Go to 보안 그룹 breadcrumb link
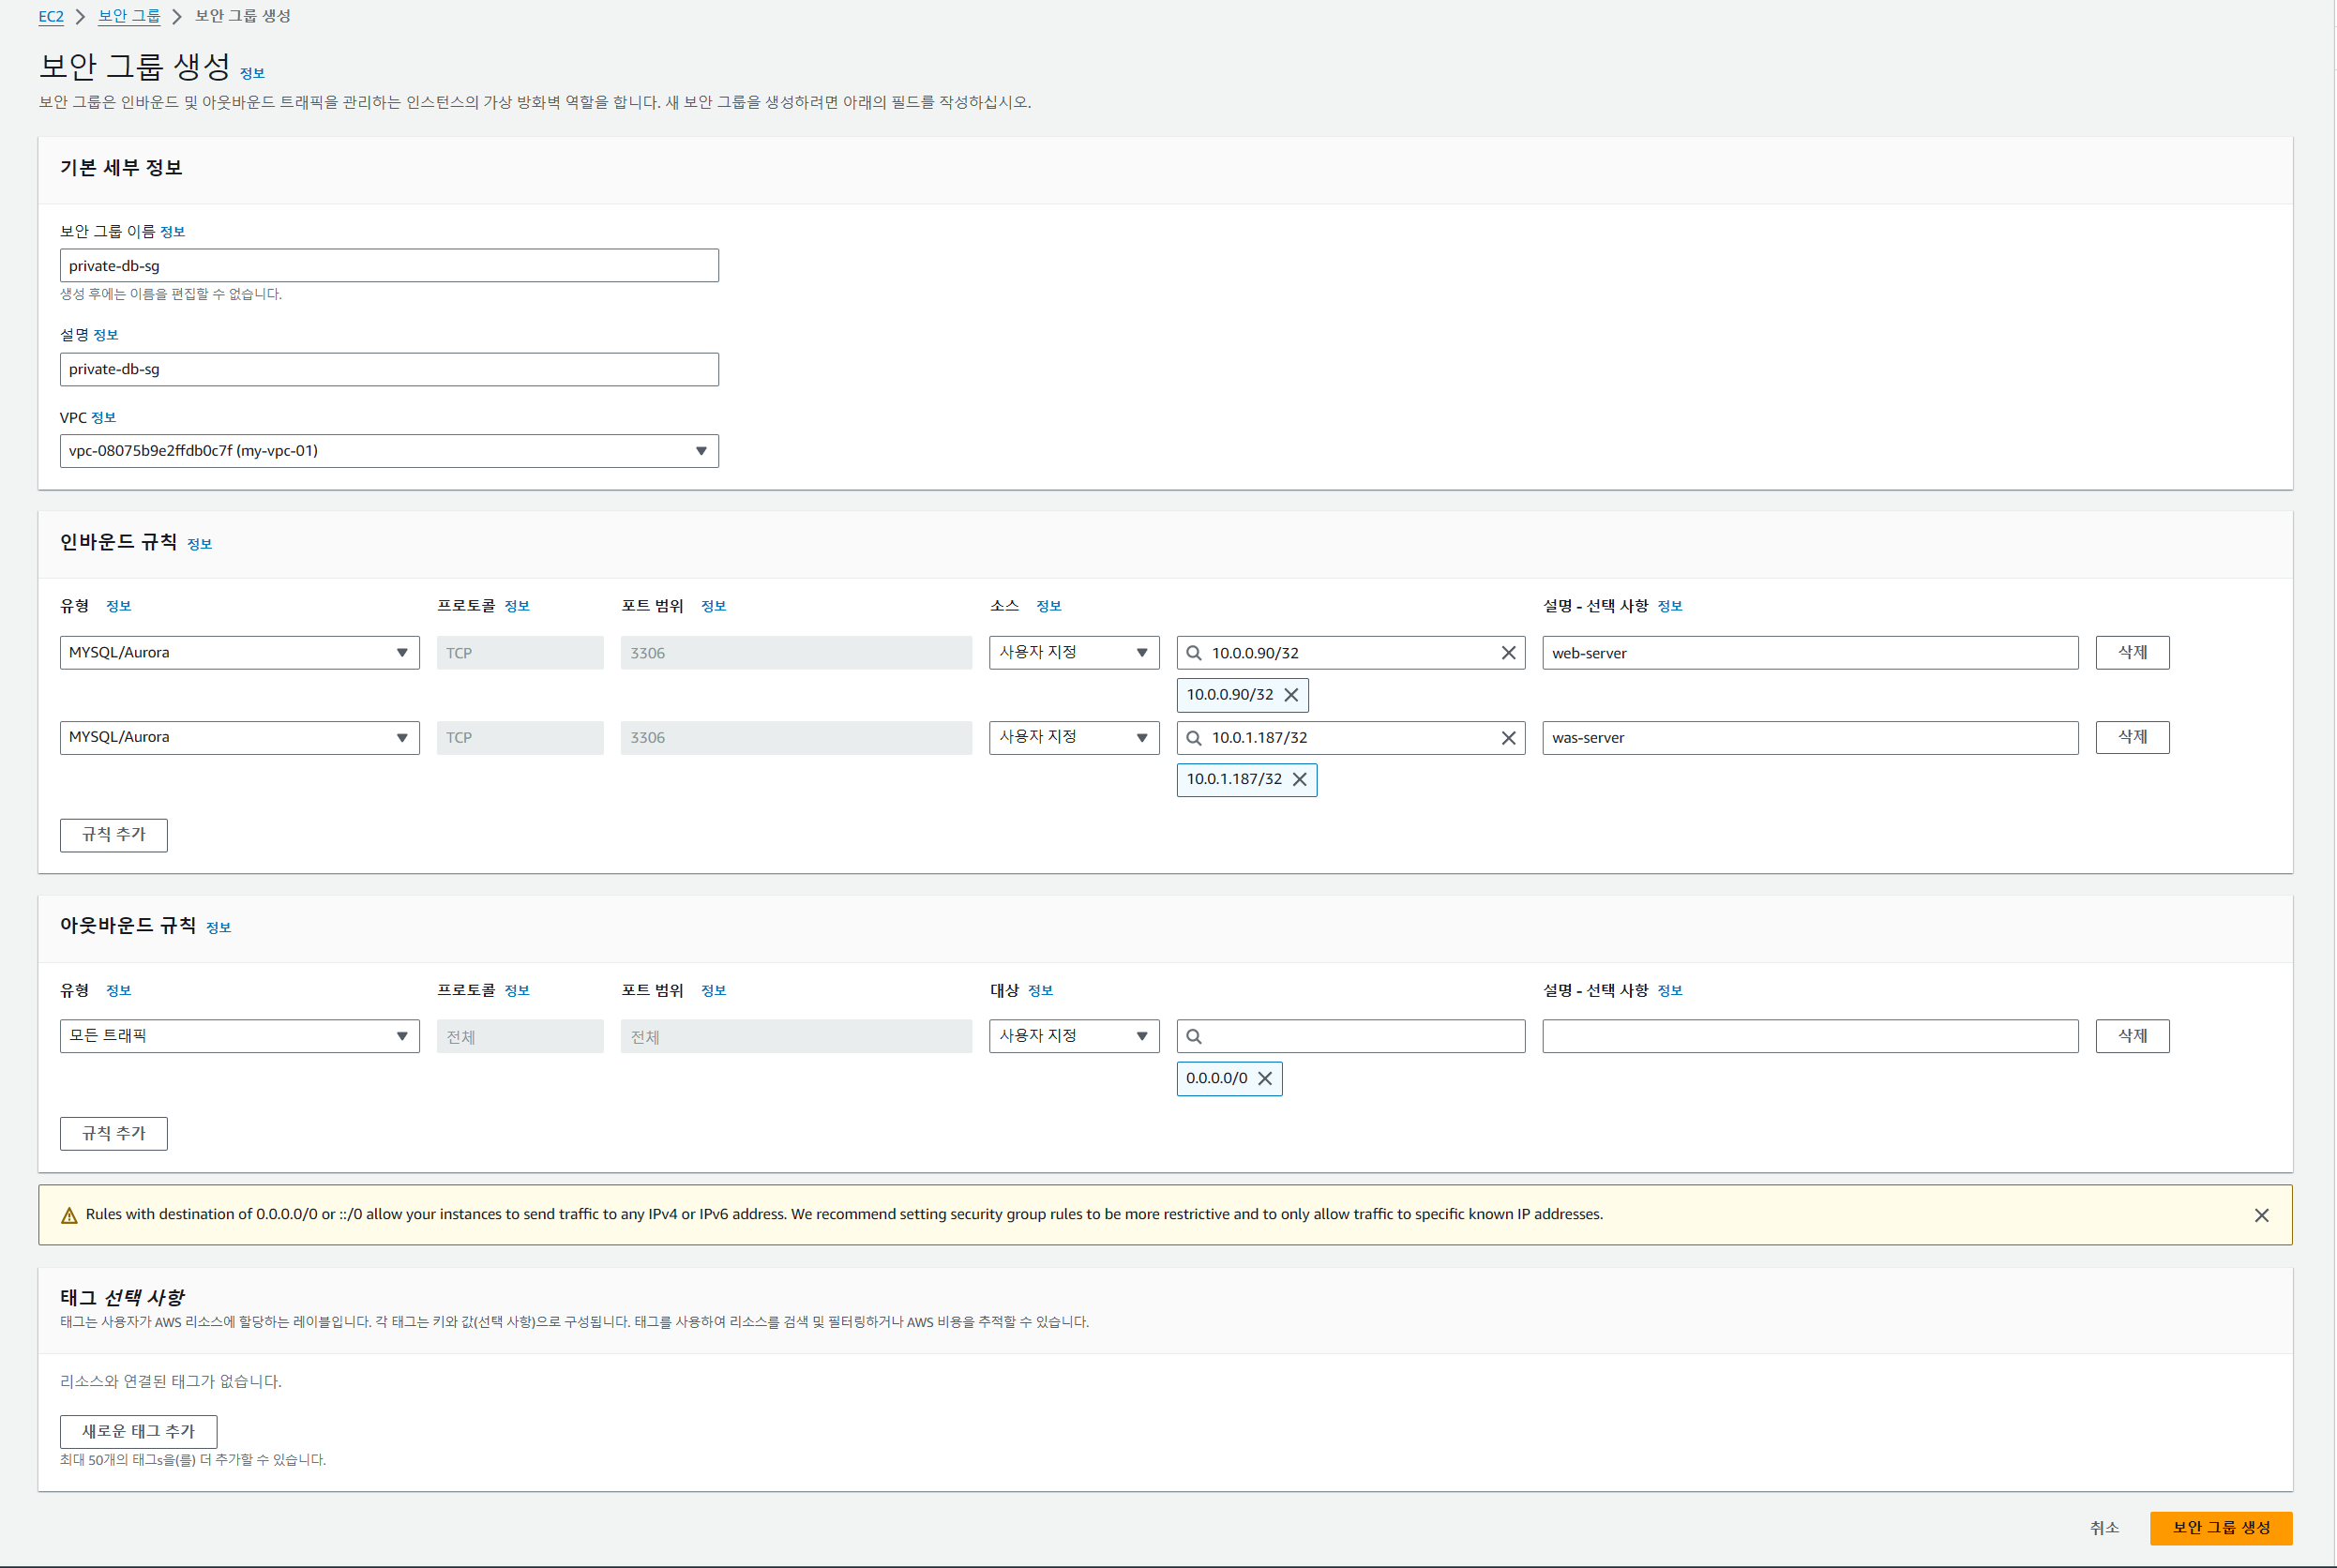This screenshot has height=1568, width=2337. click(x=129, y=16)
